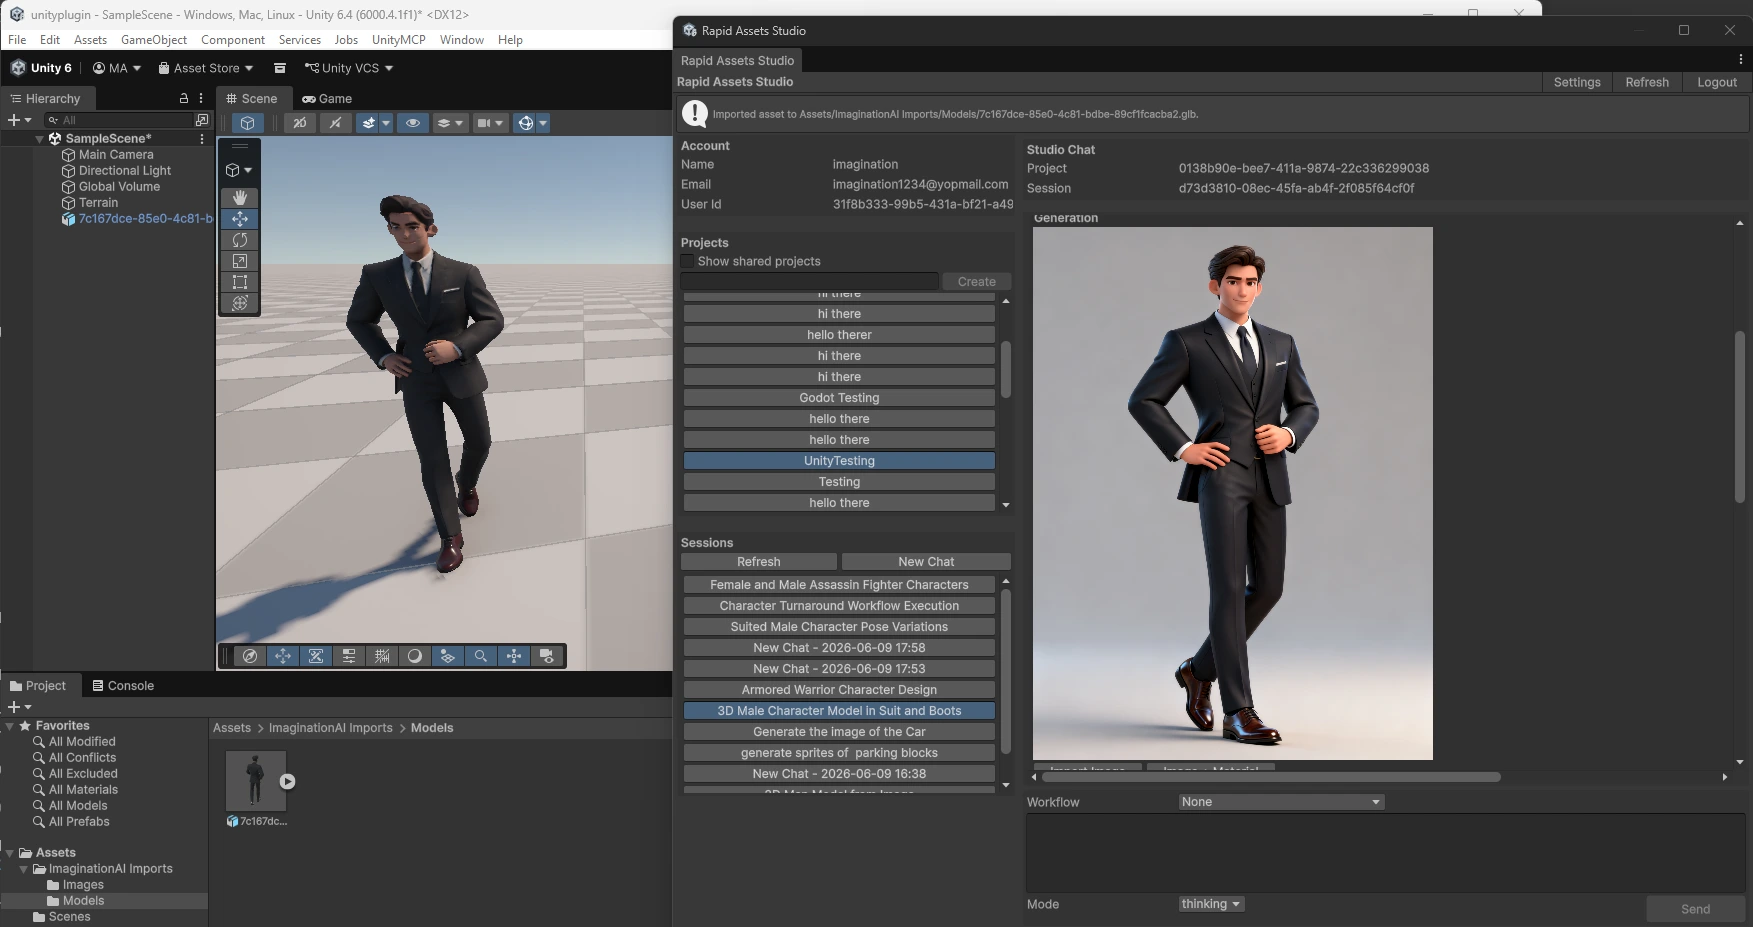Select the Rotate tool in Scene toolbar
The image size is (1753, 927).
240,240
